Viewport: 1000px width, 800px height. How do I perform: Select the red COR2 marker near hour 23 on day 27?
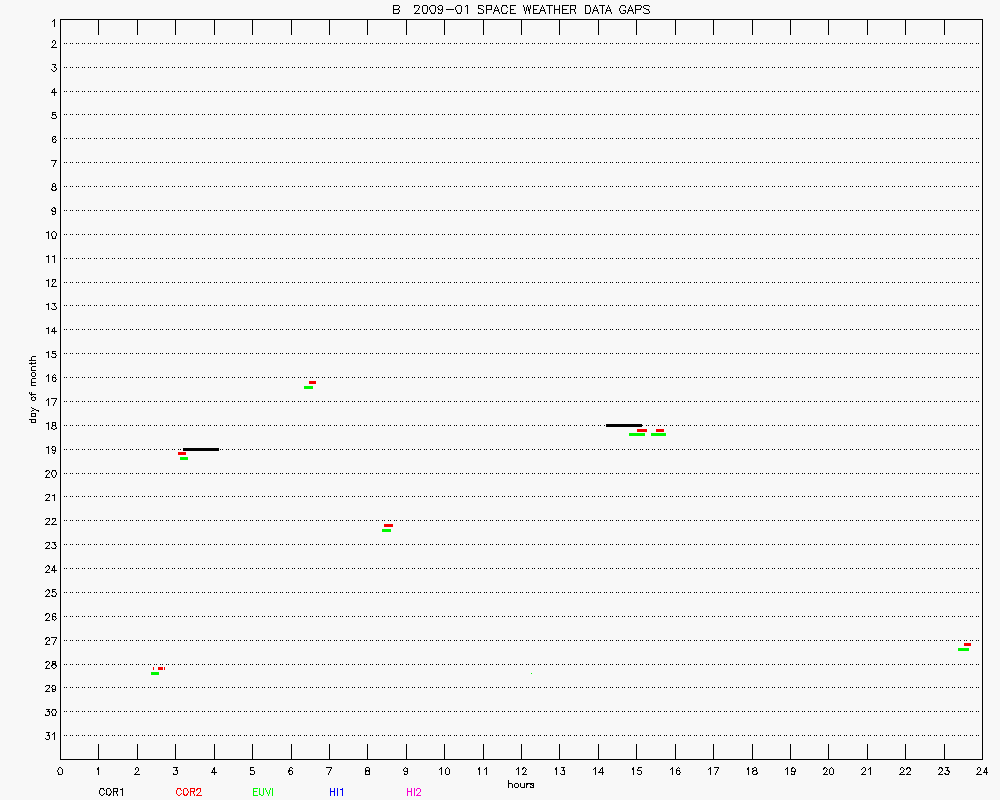click(x=967, y=644)
